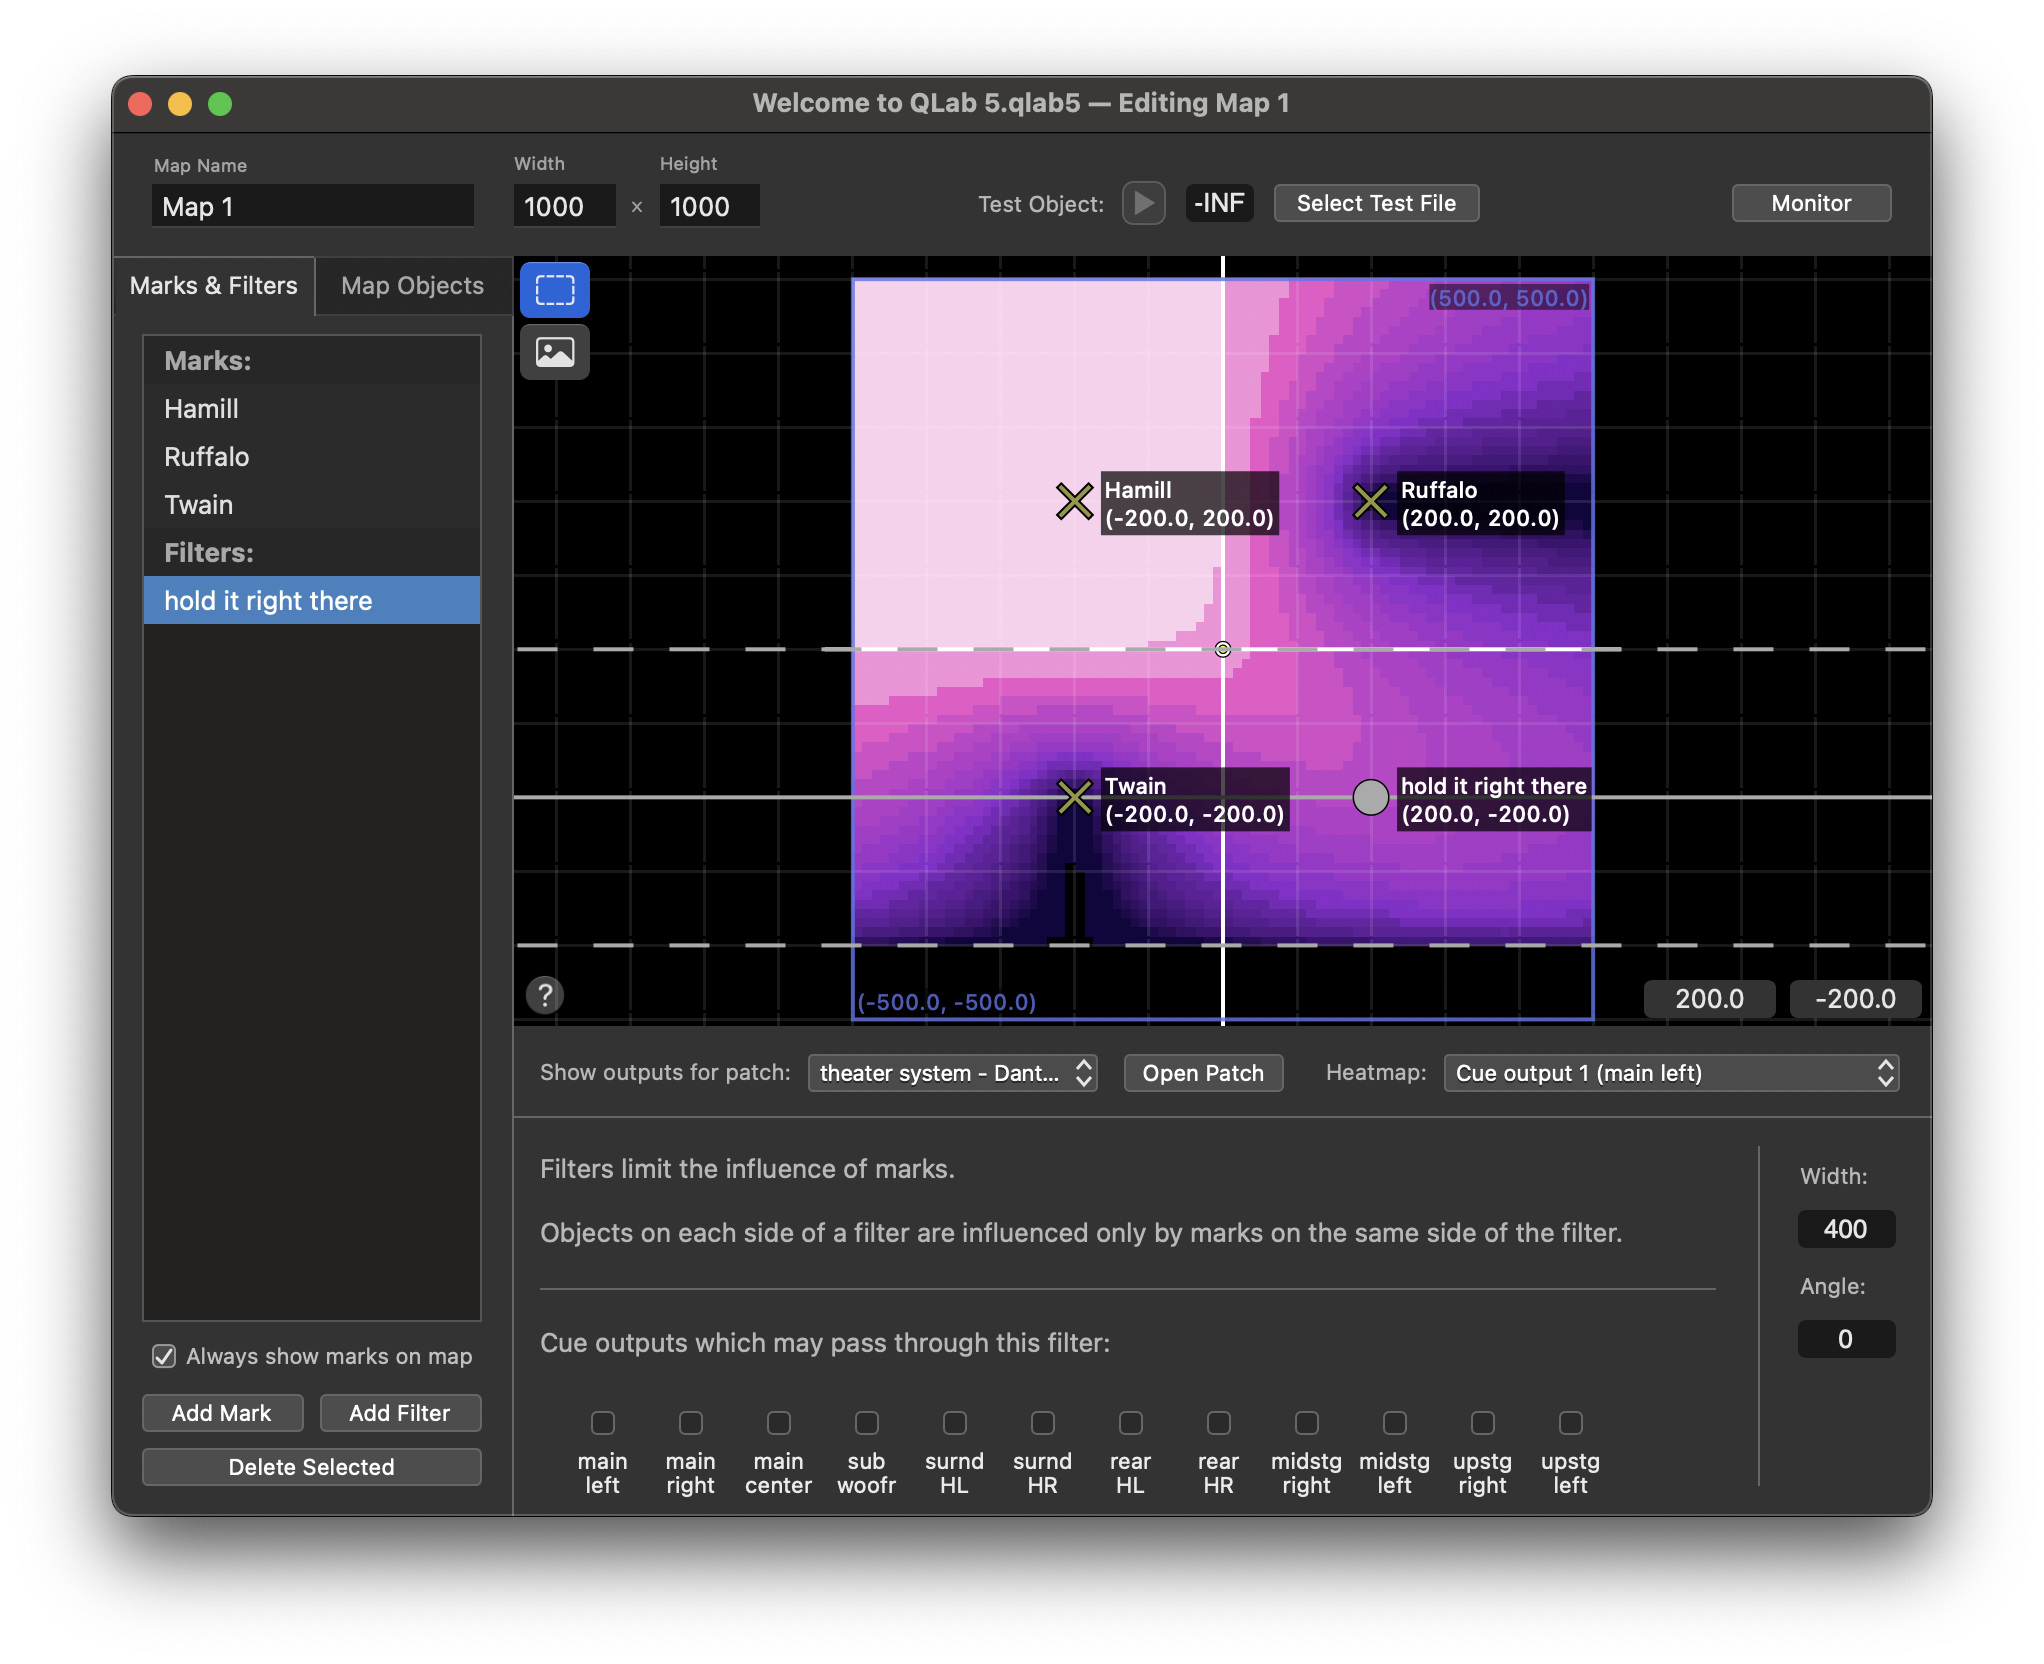Click the background image tool icon
This screenshot has height=1664, width=2044.
pos(555,352)
